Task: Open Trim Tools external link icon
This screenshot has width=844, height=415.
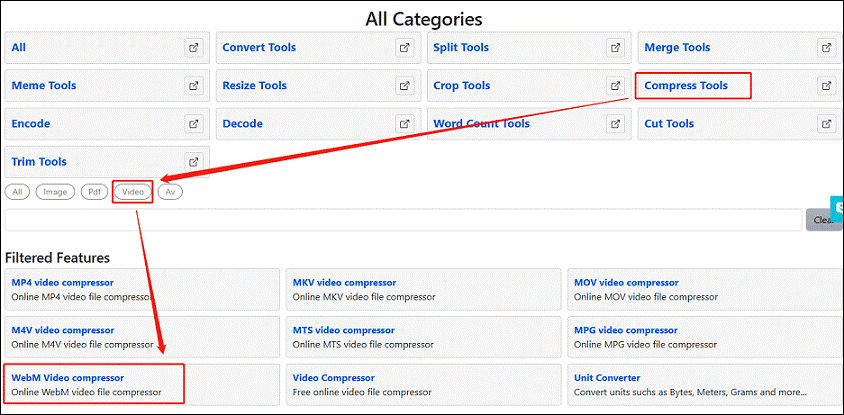Action: pyautogui.click(x=193, y=161)
